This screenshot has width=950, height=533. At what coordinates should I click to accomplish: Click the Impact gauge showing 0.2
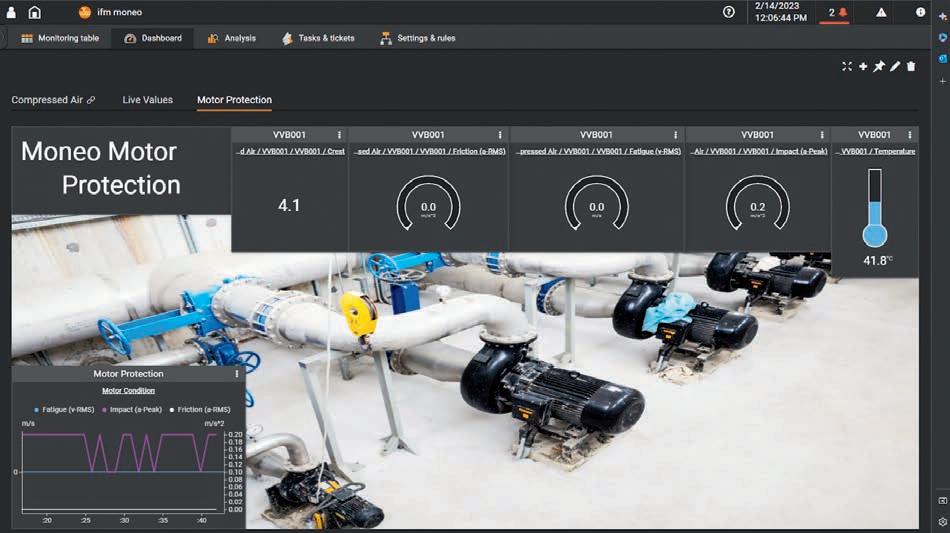757,204
